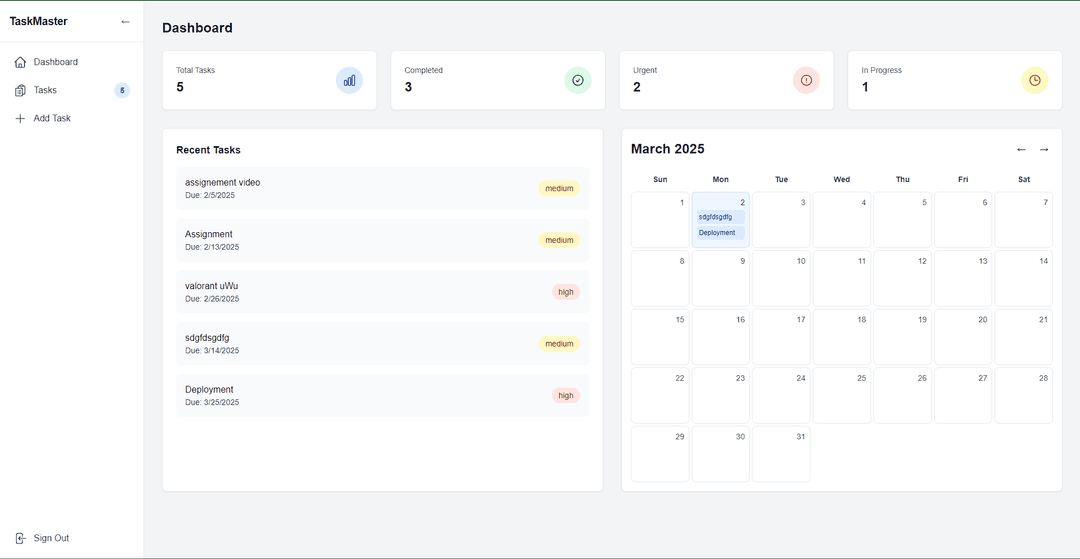This screenshot has height=559, width=1080.
Task: Select the 'sdgfdsgdfg' task in Recent Tasks
Action: coord(382,344)
